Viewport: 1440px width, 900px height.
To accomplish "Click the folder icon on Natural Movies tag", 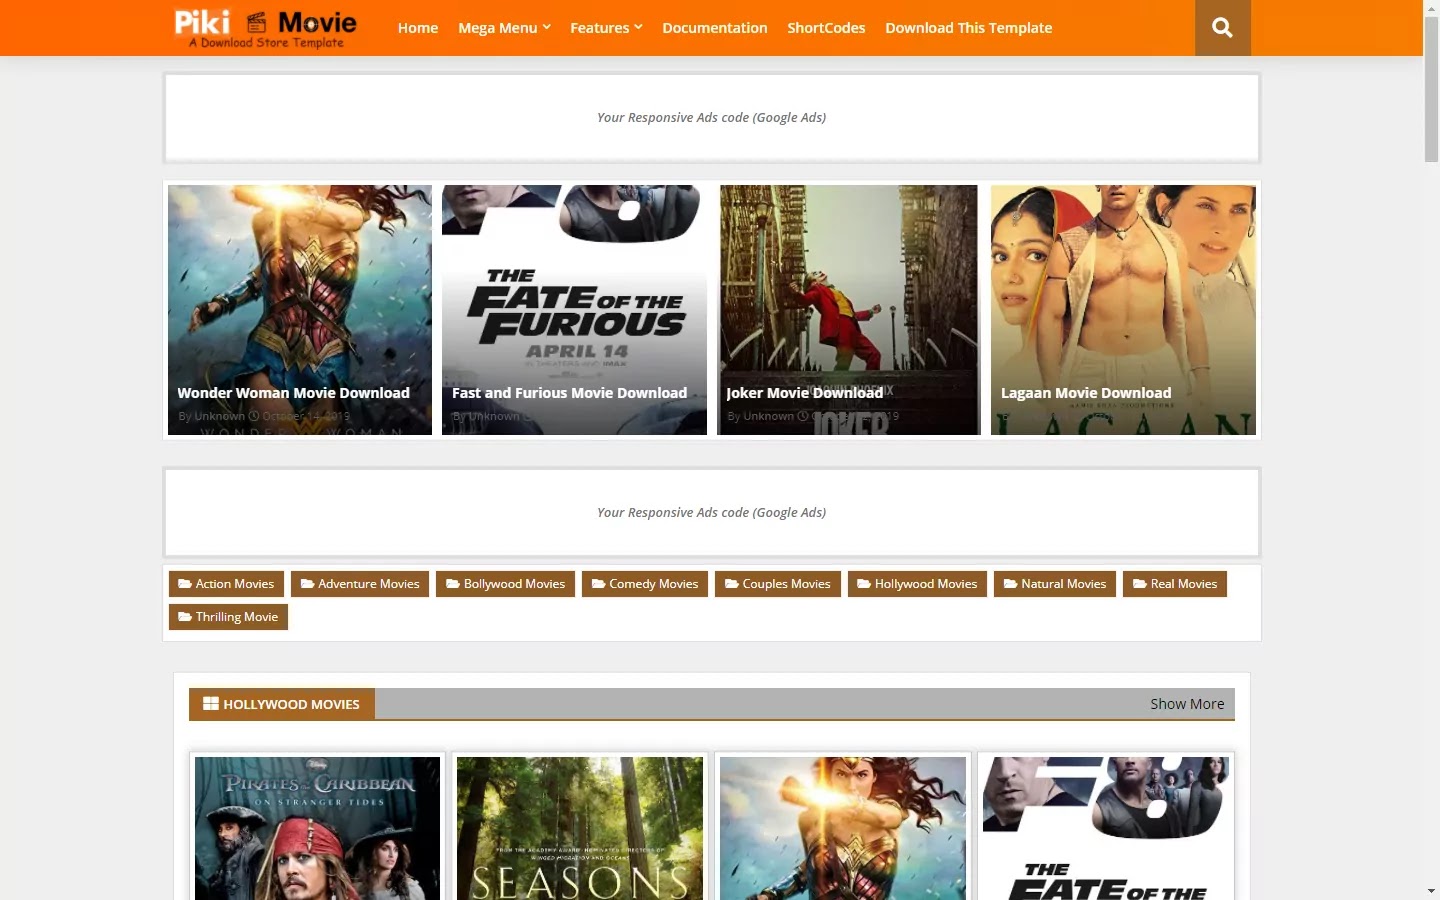I will click(1010, 584).
